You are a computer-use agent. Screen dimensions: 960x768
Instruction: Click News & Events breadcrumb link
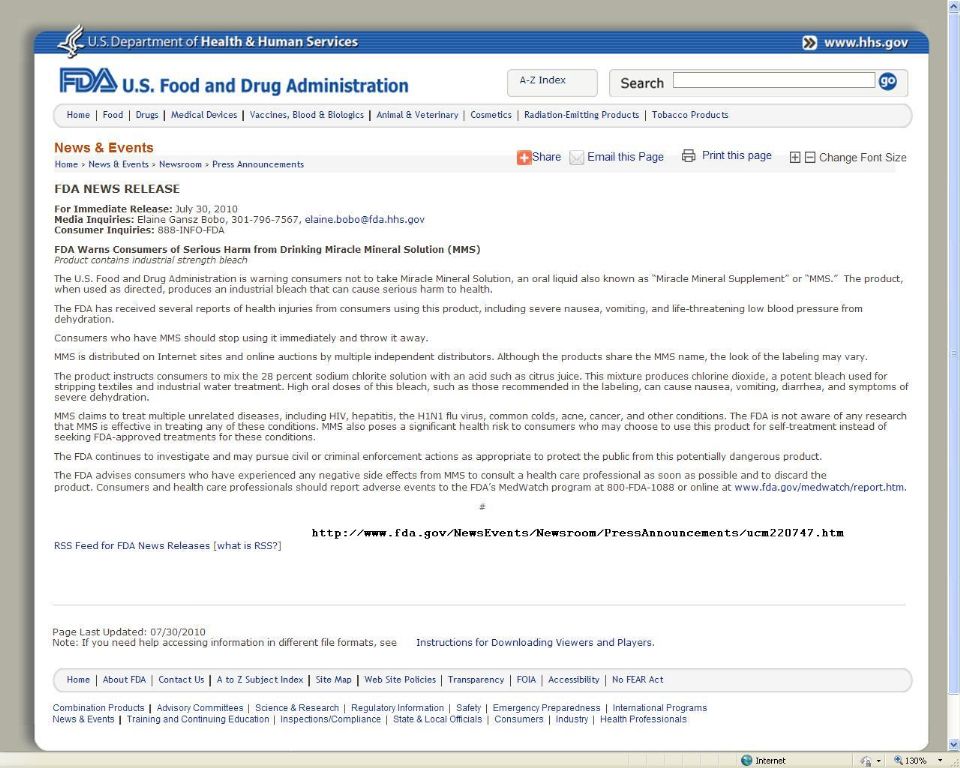[118, 164]
